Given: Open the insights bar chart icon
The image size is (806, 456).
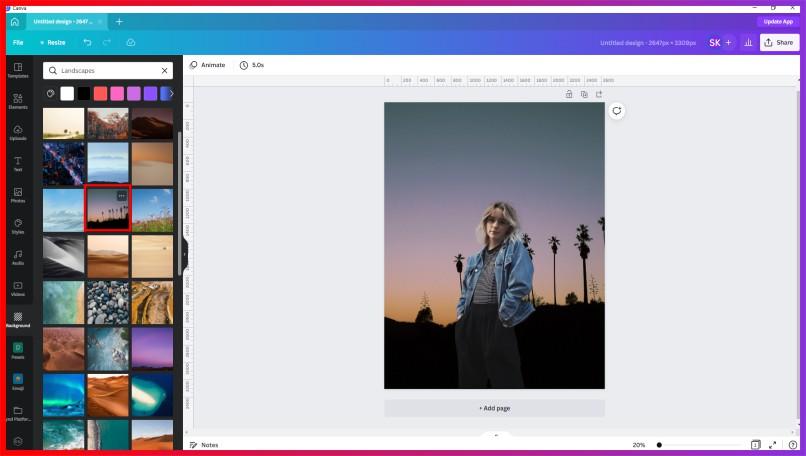Looking at the screenshot, I should pyautogui.click(x=748, y=43).
